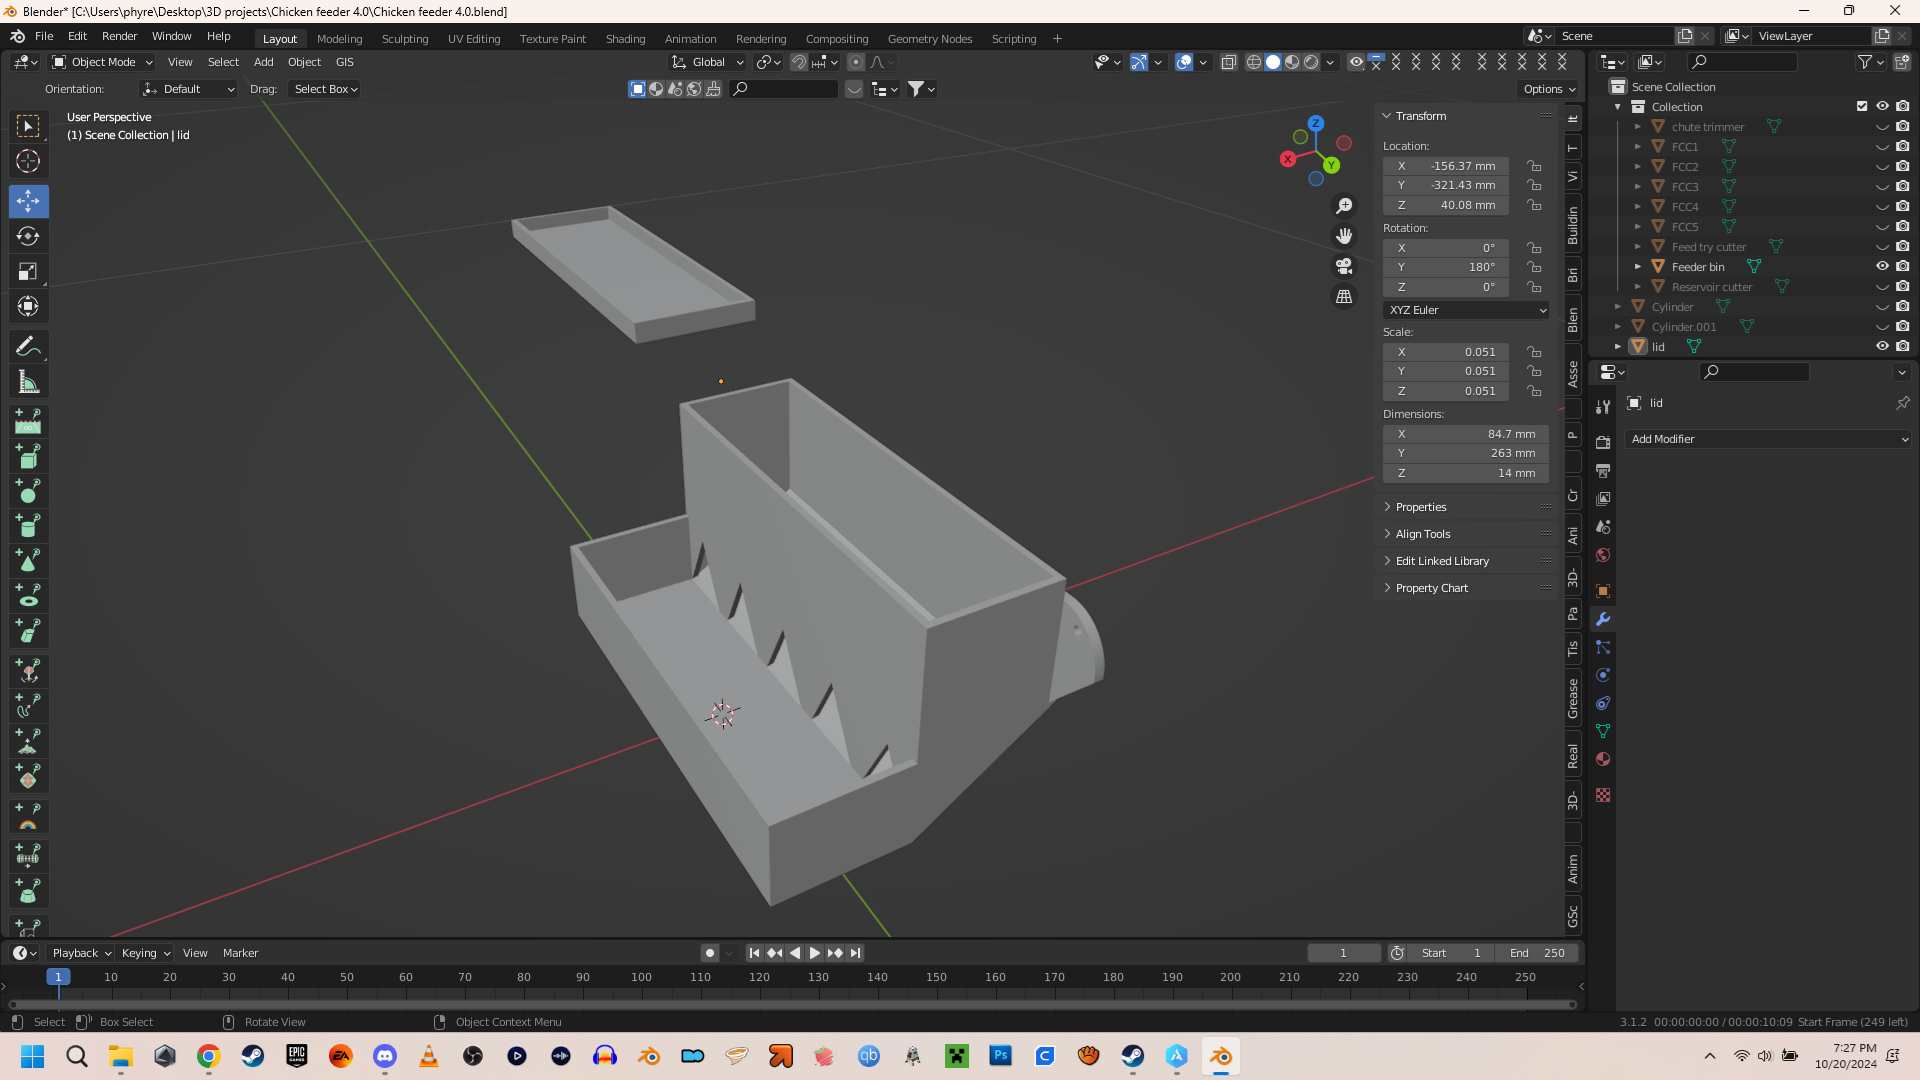This screenshot has height=1080, width=1920.
Task: Open the Modifiers wrench properties tab
Action: point(1603,619)
